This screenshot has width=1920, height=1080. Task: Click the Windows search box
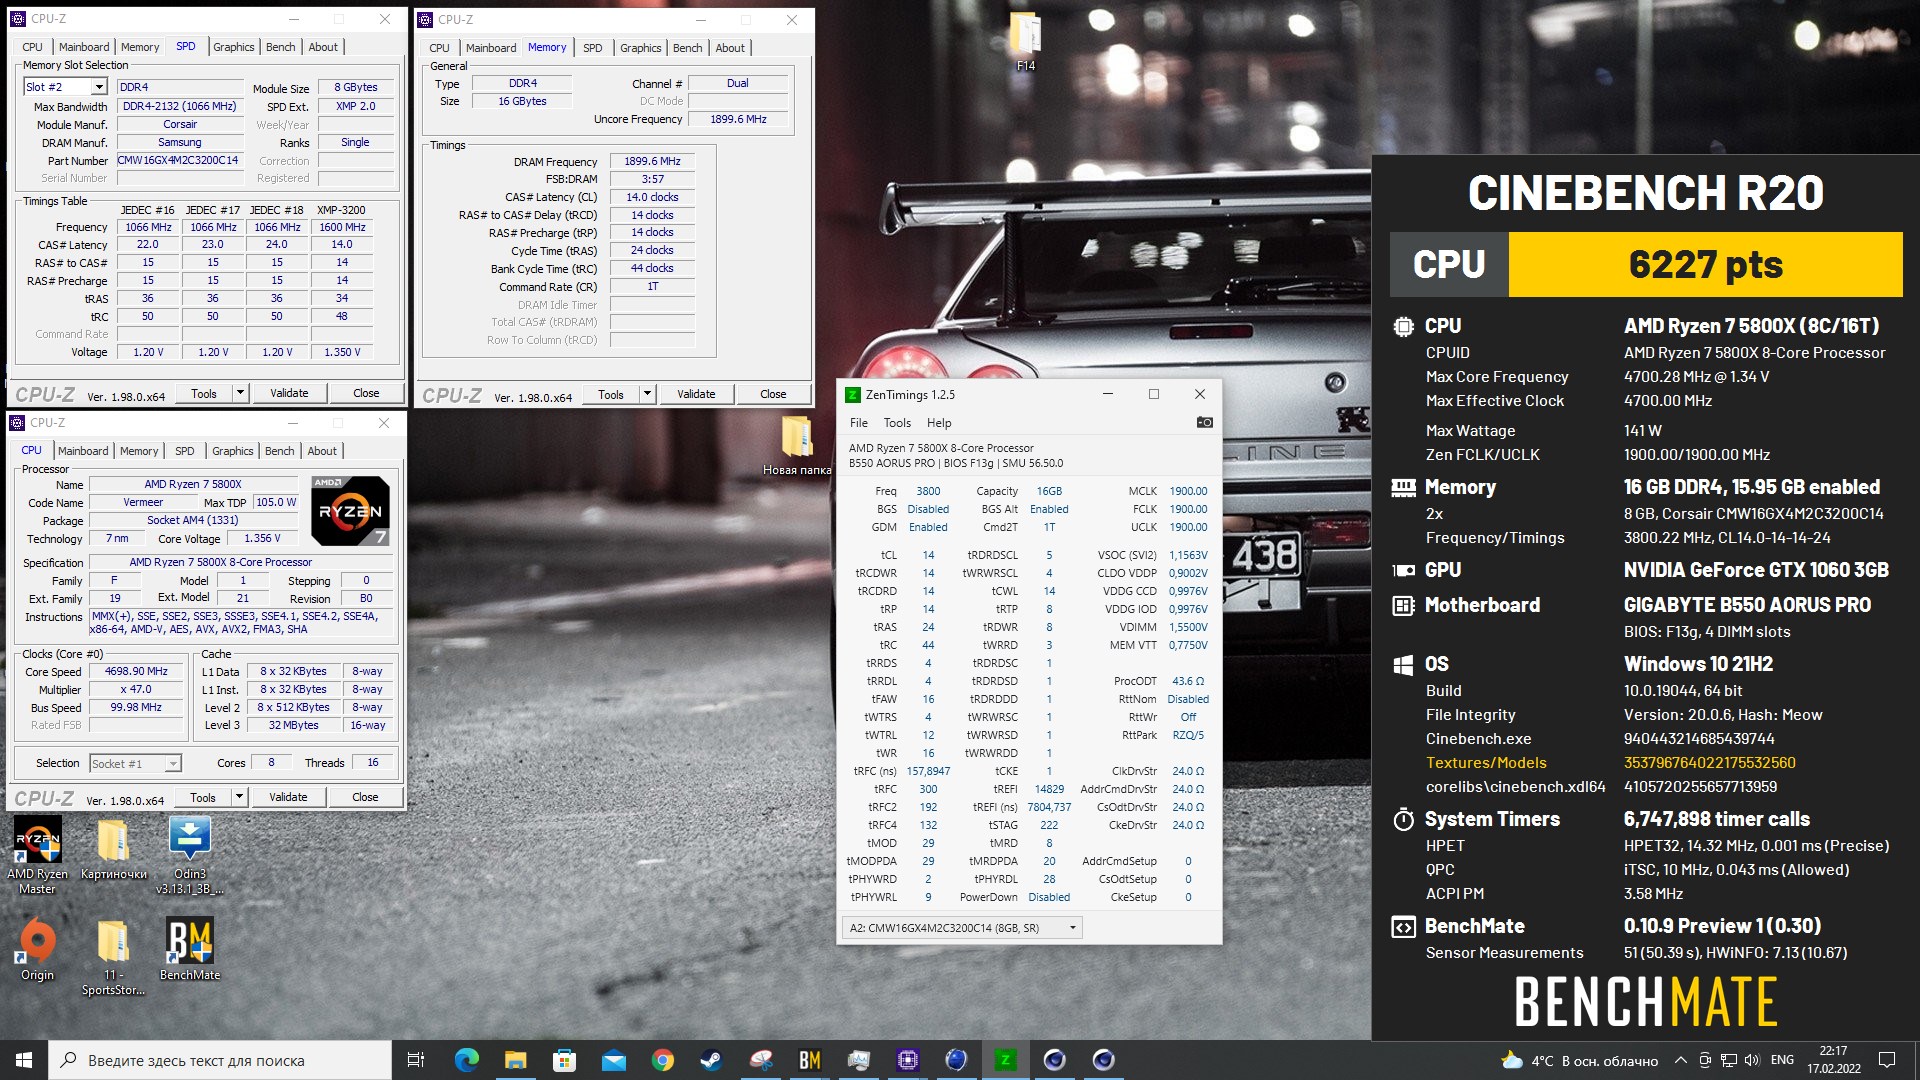pyautogui.click(x=220, y=1060)
